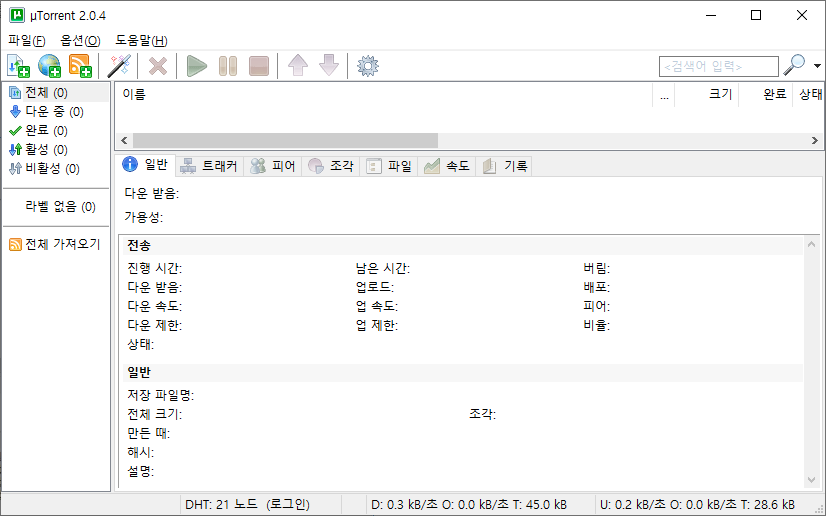Switch to the 조각 tab
Viewport: 826px width, 516px height.
click(331, 166)
